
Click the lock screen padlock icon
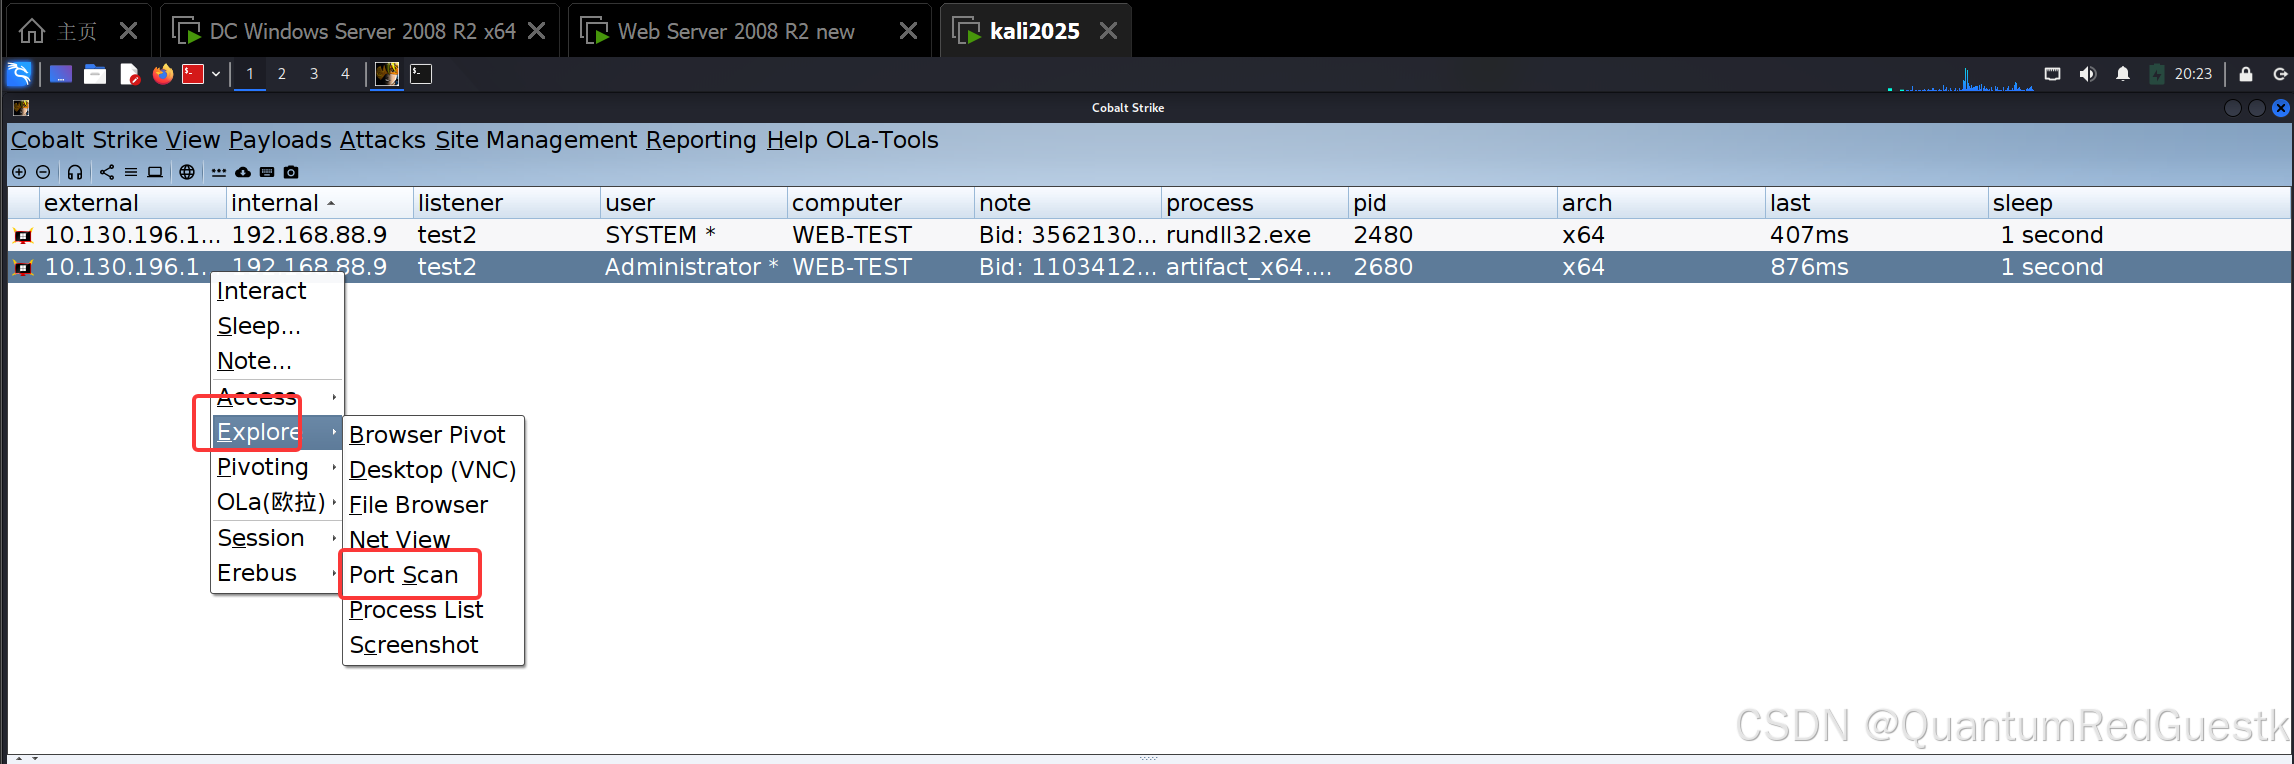point(2246,74)
